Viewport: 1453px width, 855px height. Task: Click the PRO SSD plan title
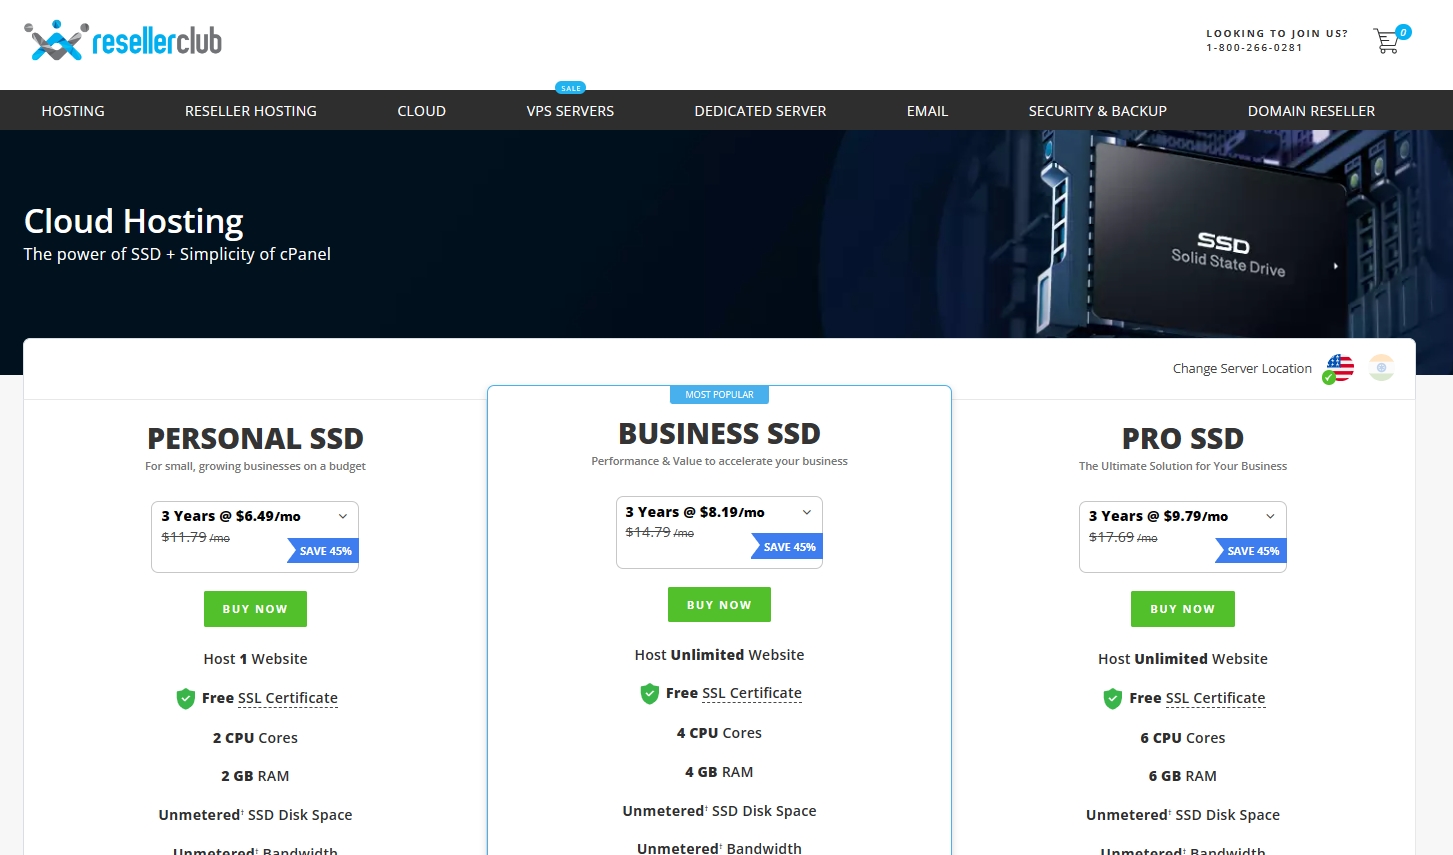point(1183,439)
